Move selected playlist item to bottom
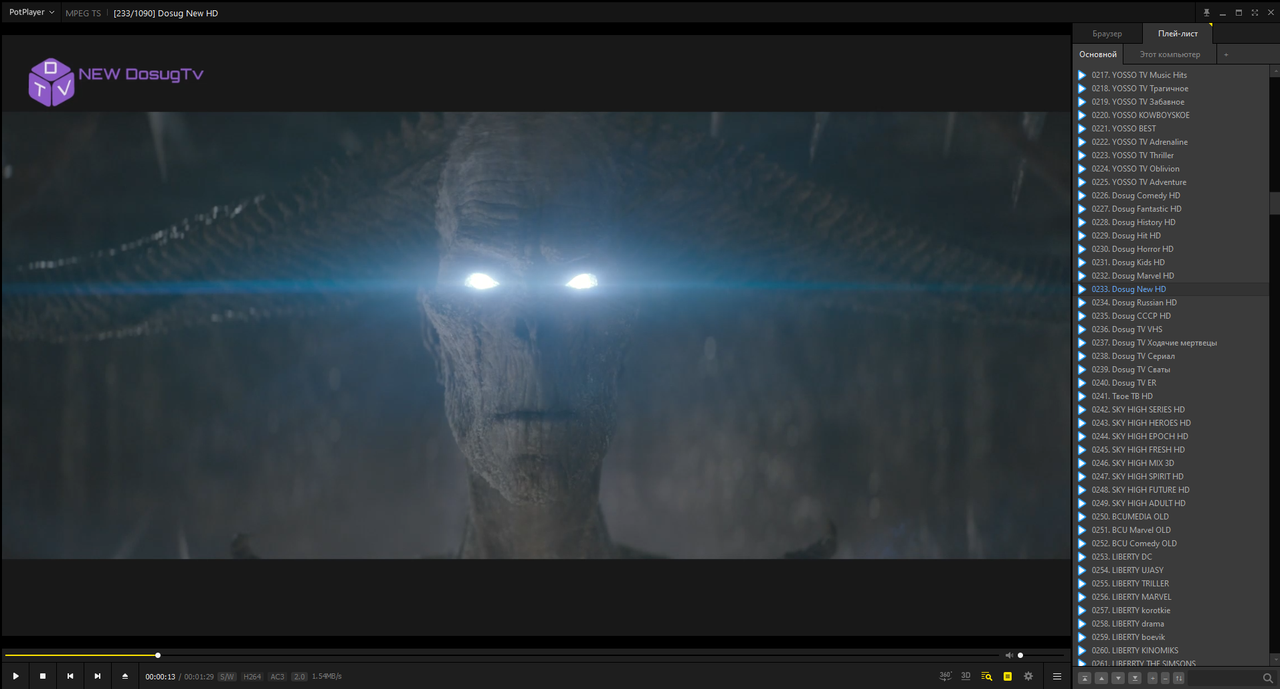 (x=1135, y=678)
